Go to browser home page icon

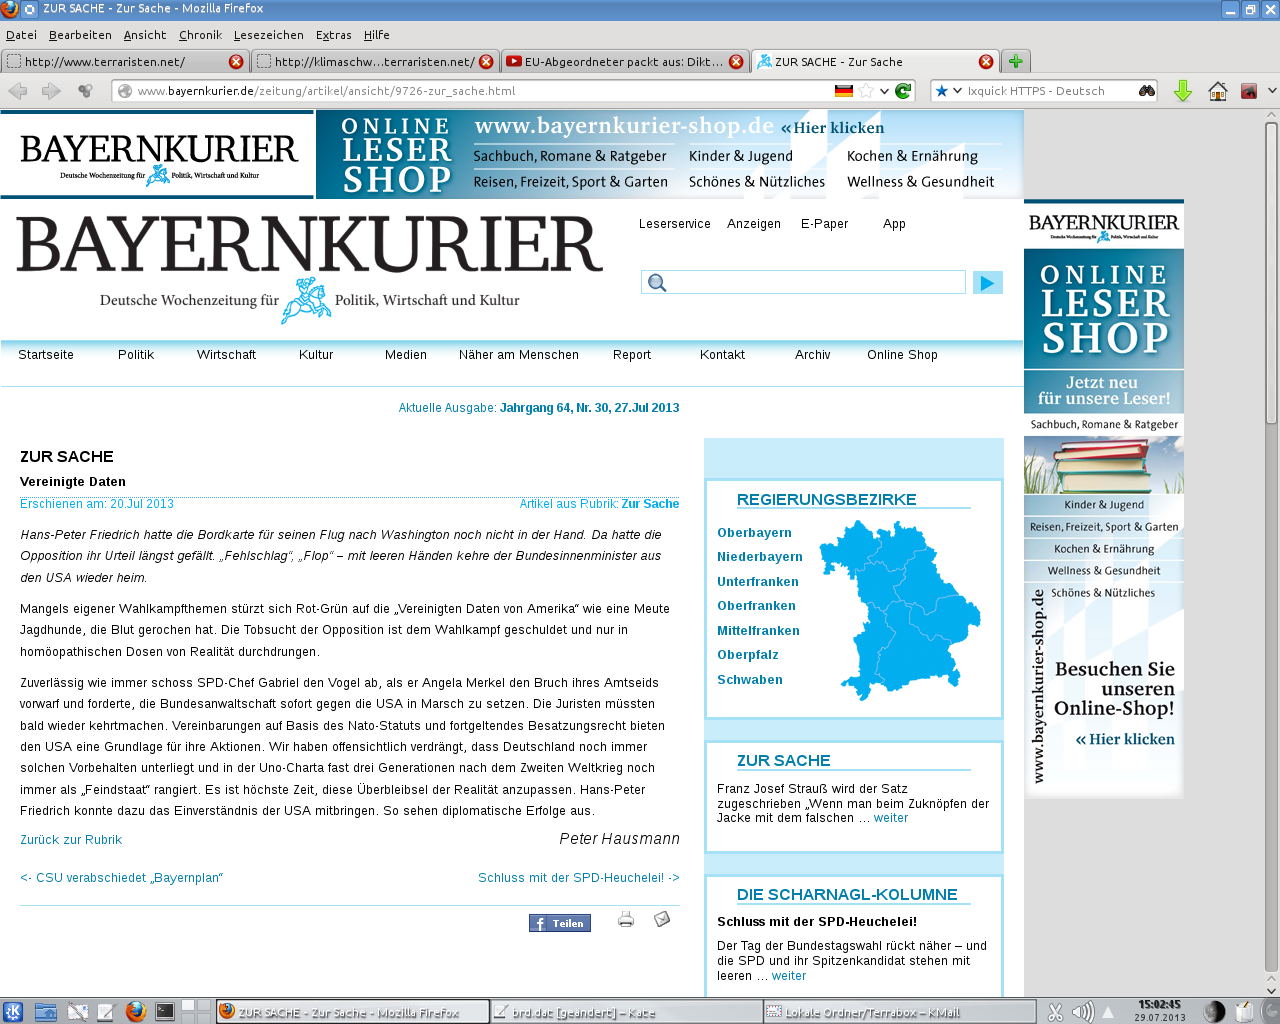tap(1217, 91)
